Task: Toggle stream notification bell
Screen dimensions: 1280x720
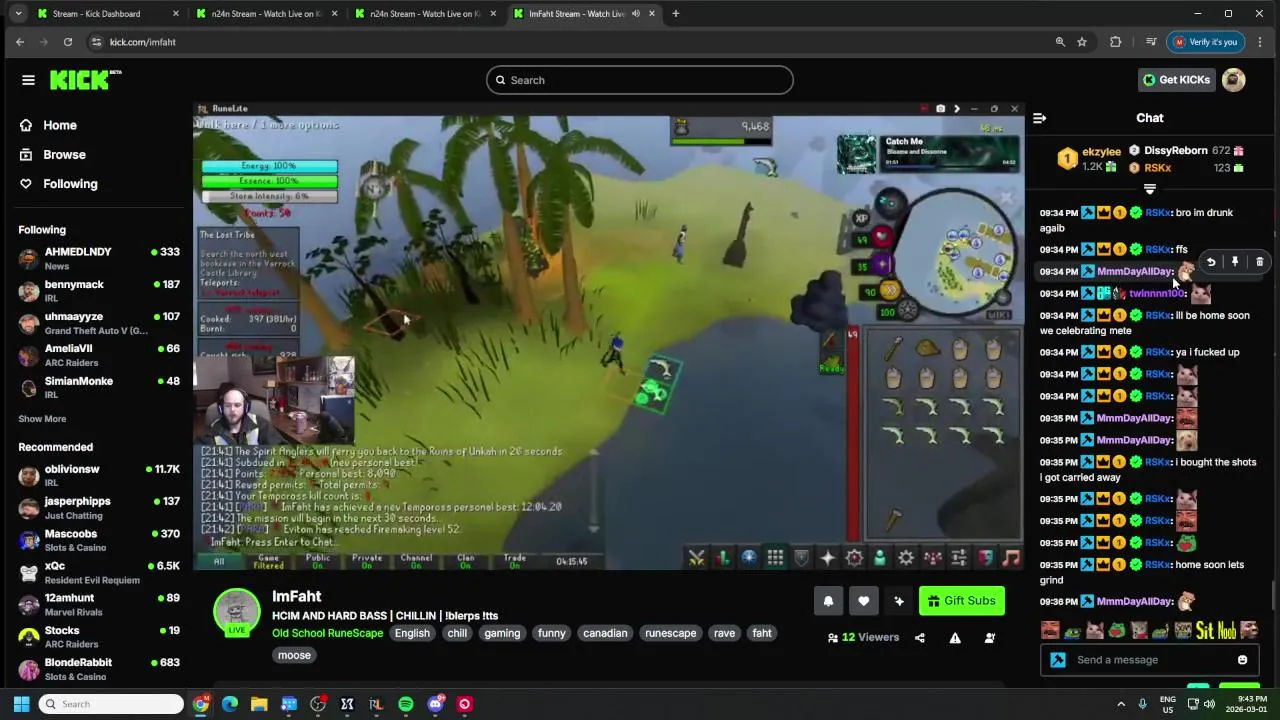Action: pos(828,601)
